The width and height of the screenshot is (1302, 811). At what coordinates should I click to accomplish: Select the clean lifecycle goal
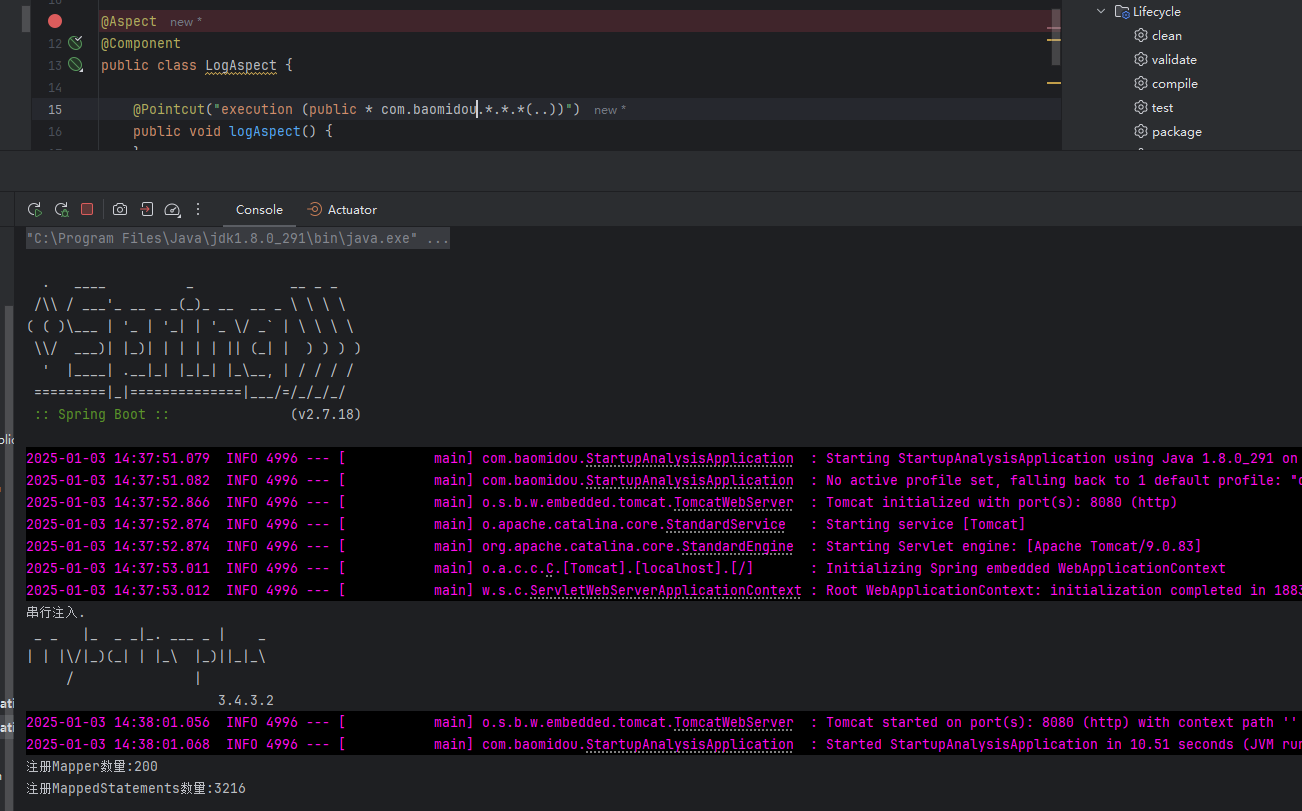1166,36
